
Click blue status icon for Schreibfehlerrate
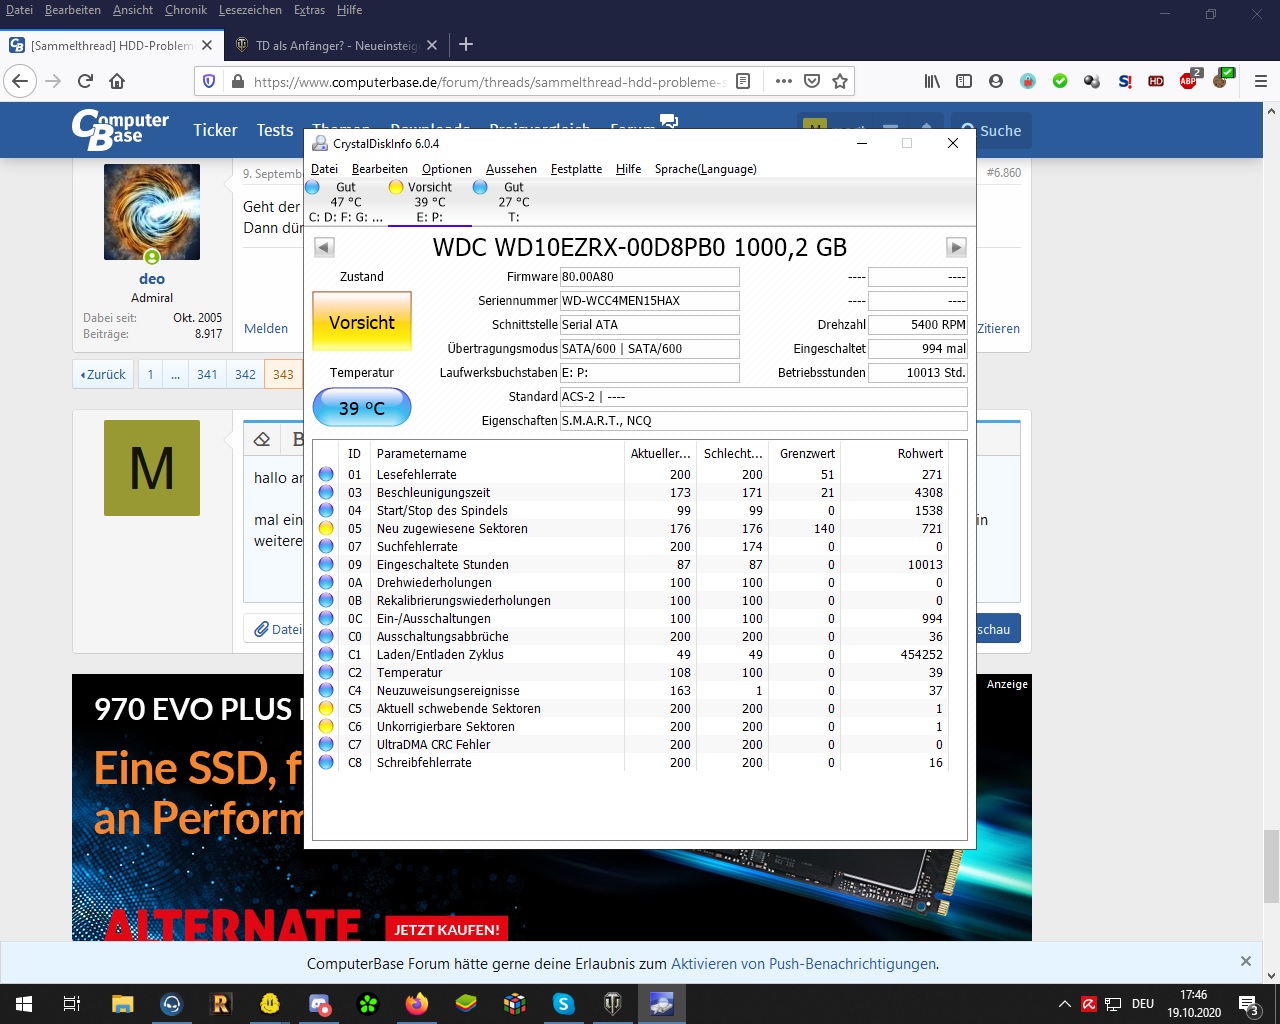(326, 763)
